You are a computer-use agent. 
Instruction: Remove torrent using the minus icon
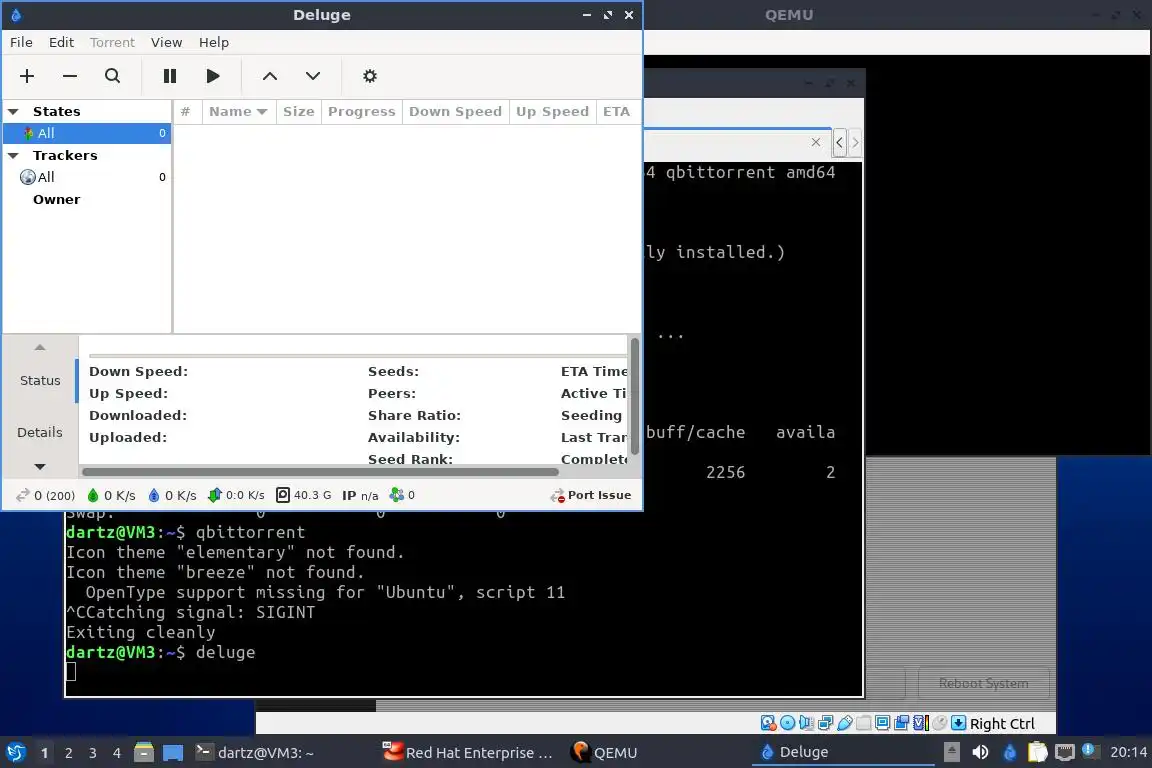coord(70,76)
